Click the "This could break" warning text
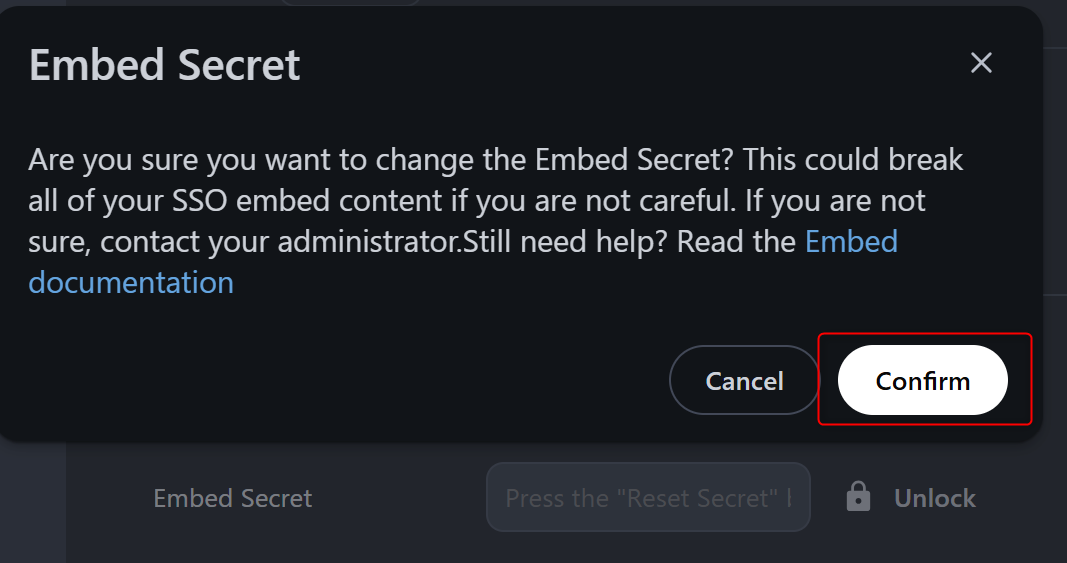This screenshot has height=563, width=1067. click(x=853, y=160)
